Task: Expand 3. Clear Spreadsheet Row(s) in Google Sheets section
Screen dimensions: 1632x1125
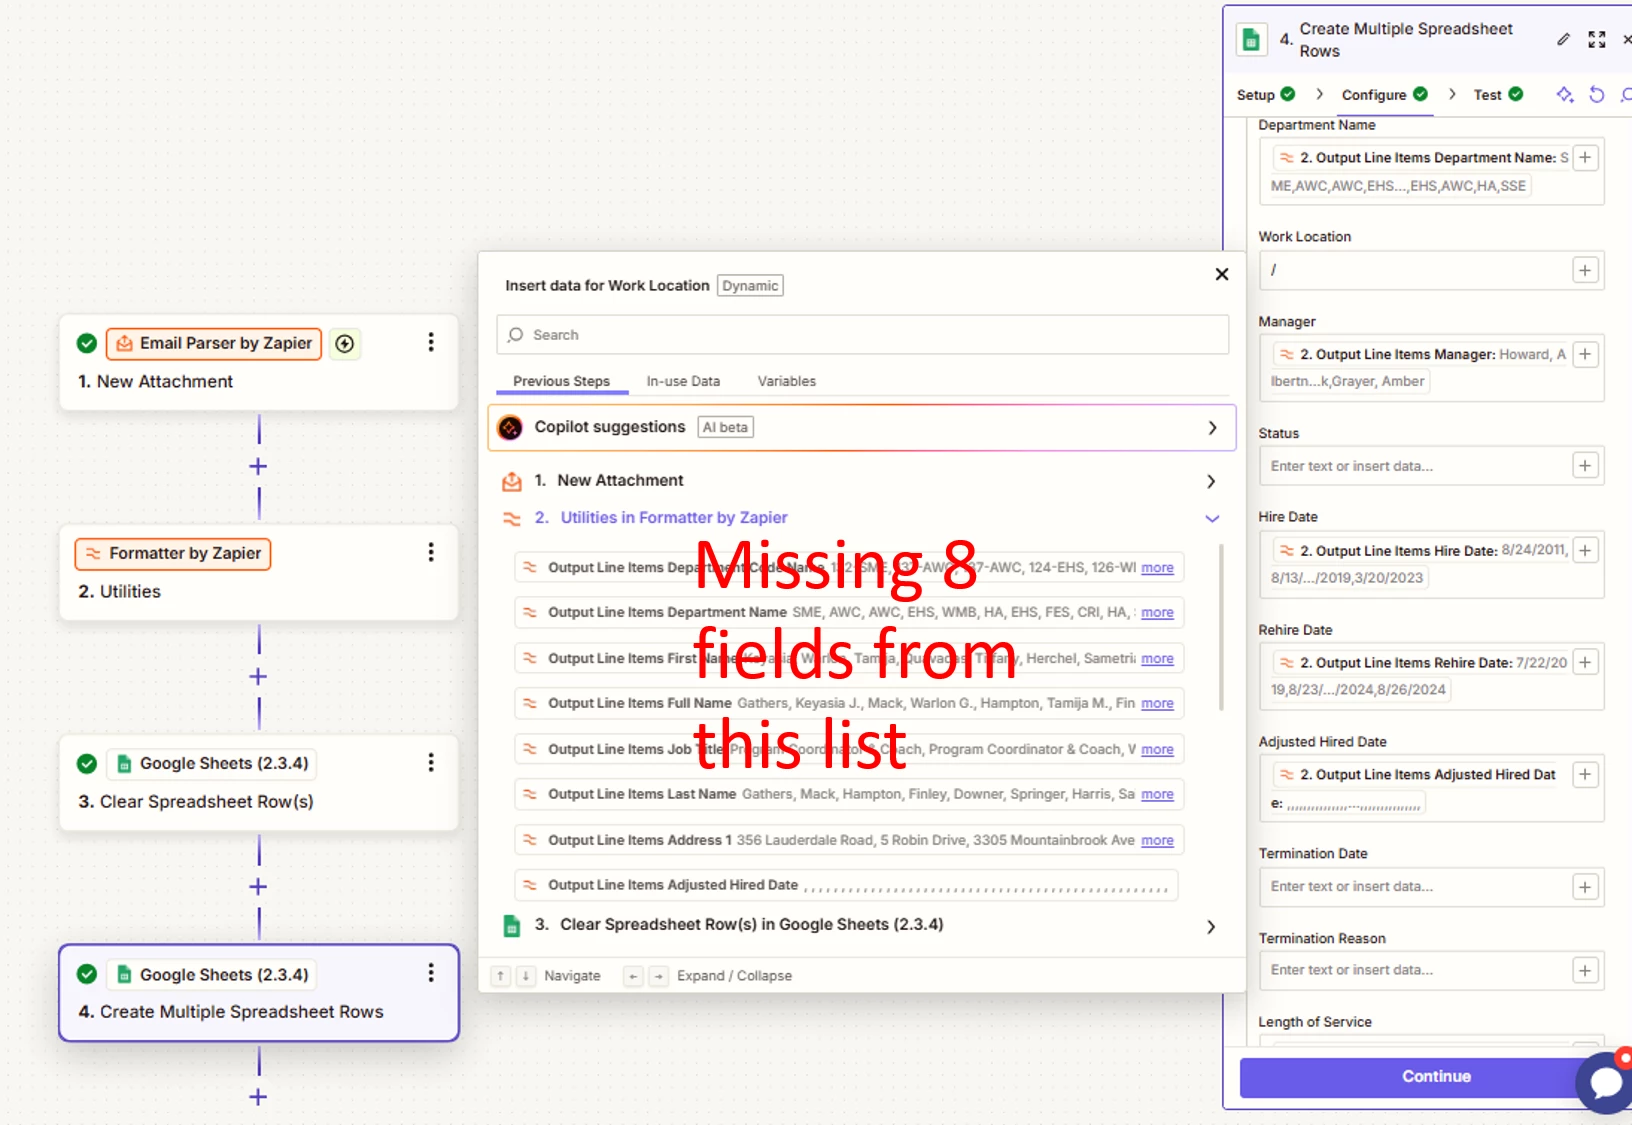Action: click(x=862, y=925)
